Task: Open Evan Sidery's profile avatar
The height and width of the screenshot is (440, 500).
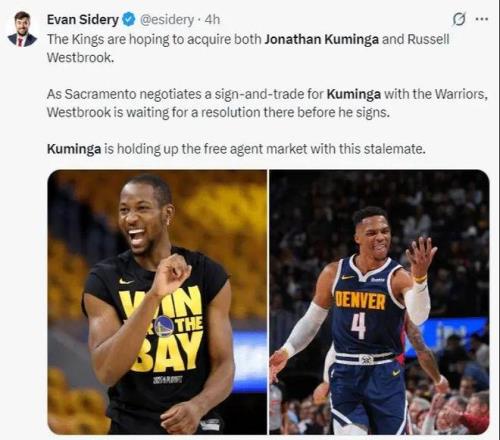Action: point(22,29)
